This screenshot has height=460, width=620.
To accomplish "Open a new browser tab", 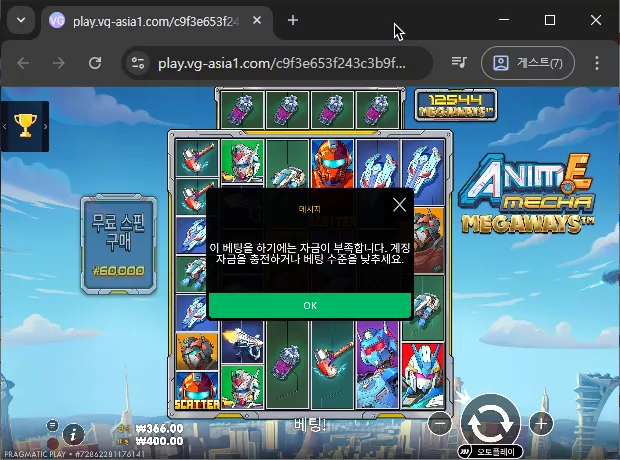I will [x=293, y=20].
